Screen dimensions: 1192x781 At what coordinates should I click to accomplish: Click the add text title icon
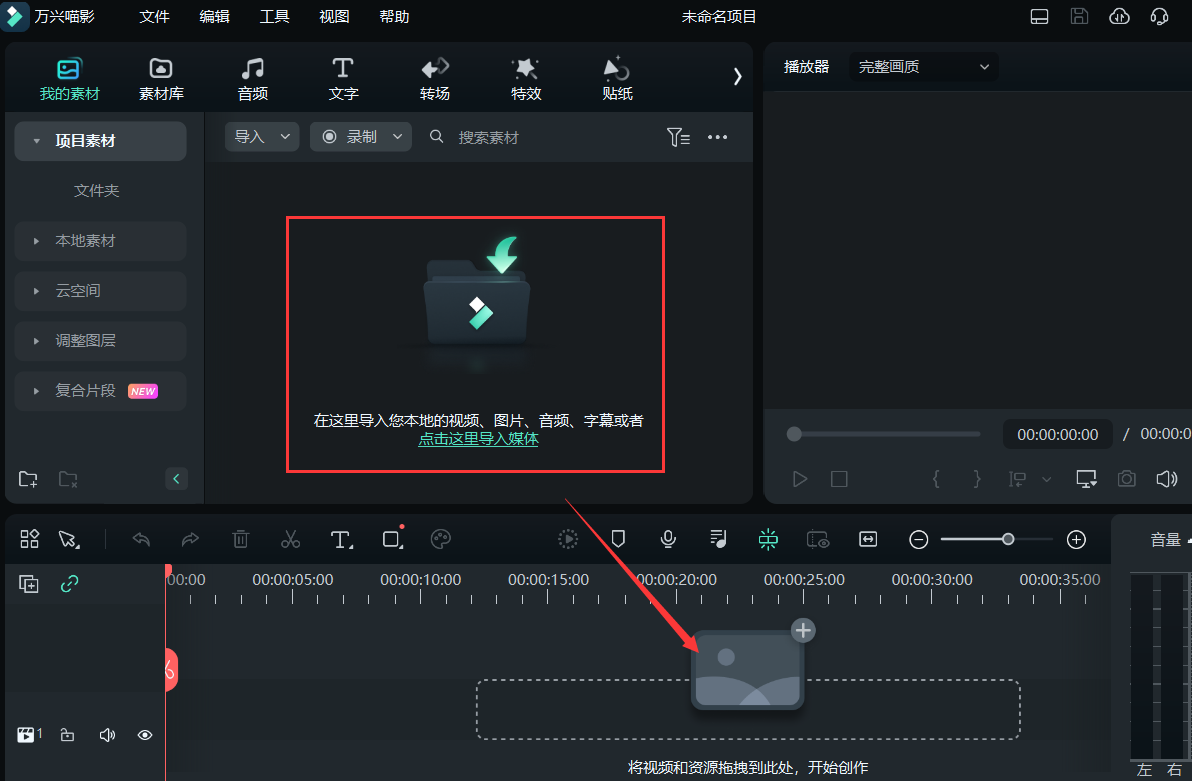point(340,539)
